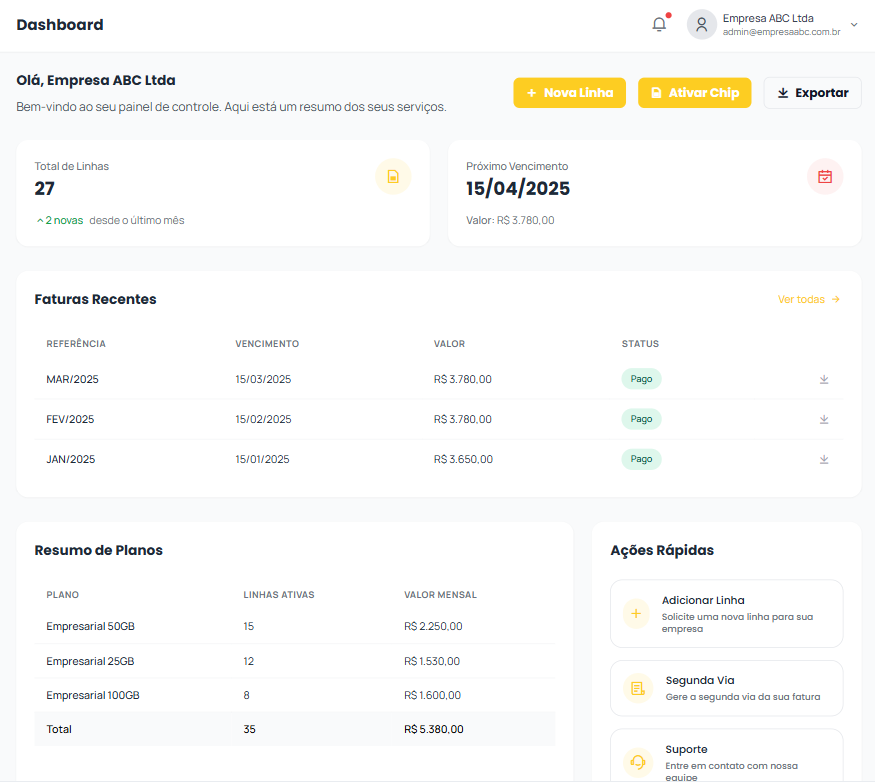Click the Exportar button
The width and height of the screenshot is (875, 782).
click(812, 93)
